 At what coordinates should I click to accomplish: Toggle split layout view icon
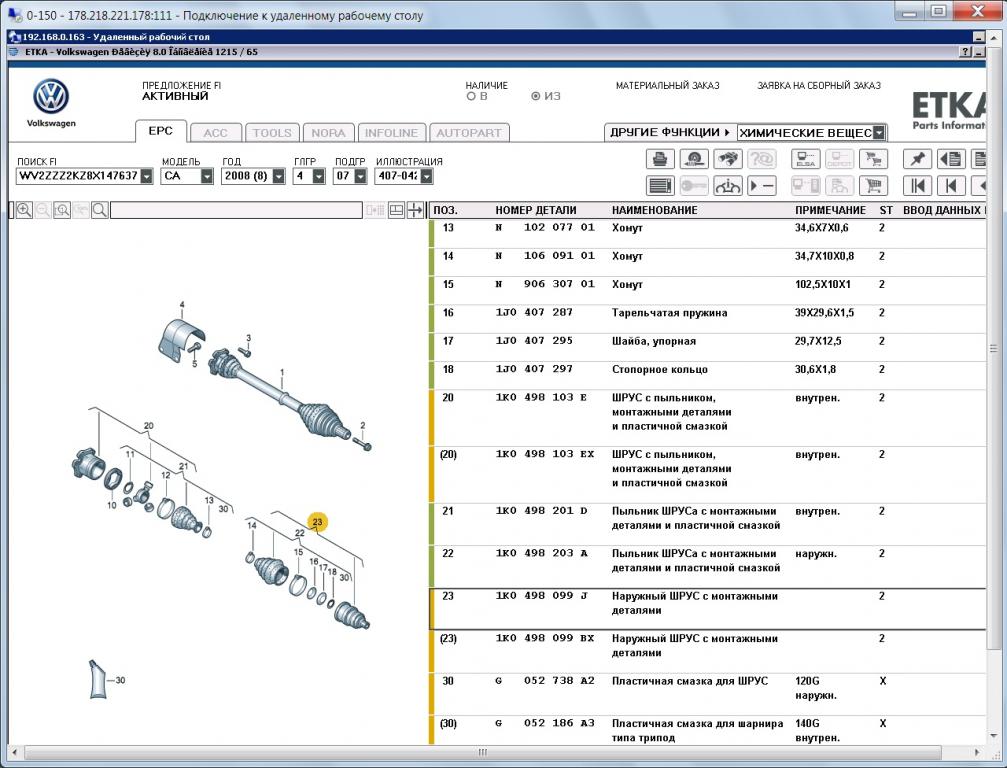[396, 210]
